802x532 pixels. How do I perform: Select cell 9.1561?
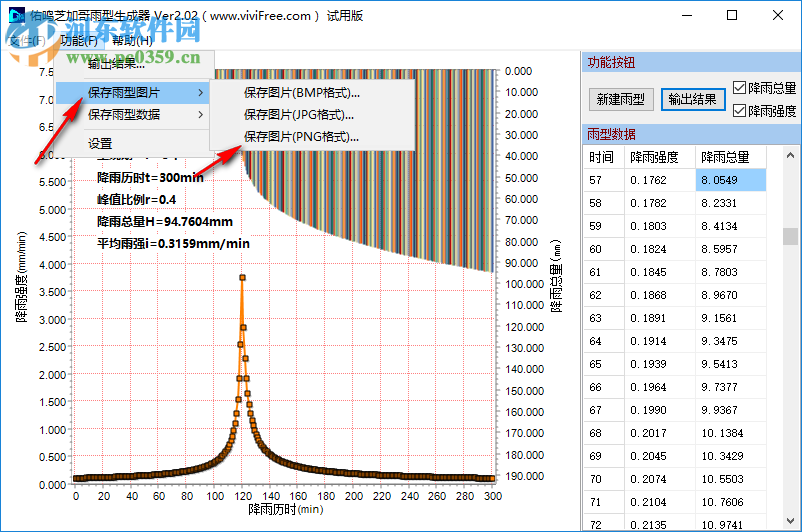(x=730, y=318)
